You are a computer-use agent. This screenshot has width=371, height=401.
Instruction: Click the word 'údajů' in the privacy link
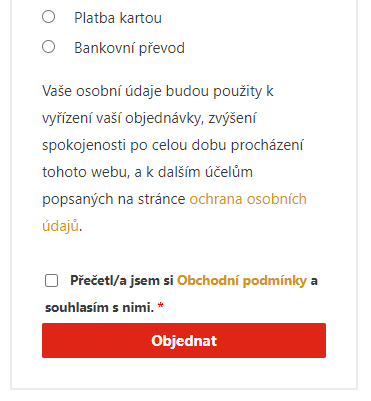click(61, 226)
